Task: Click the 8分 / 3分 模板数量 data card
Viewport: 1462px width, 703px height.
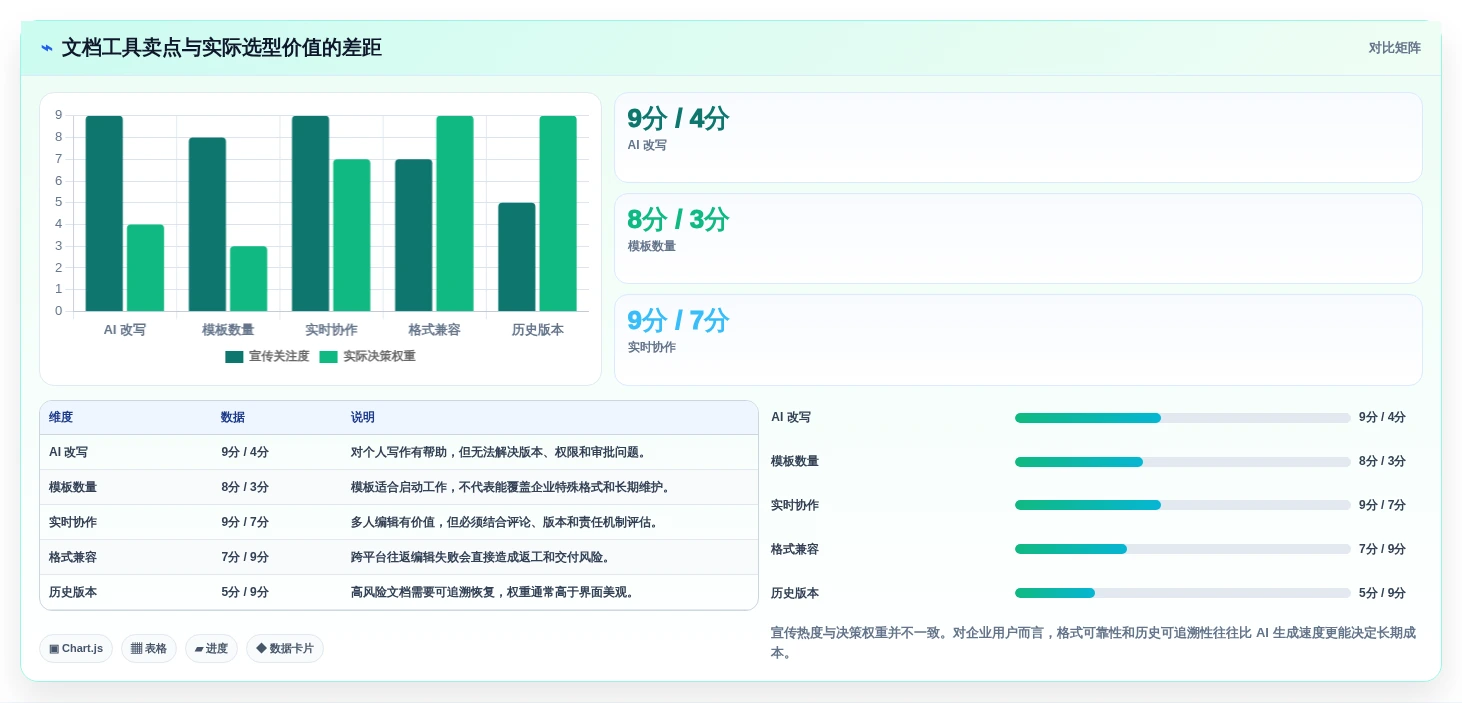Action: click(x=1018, y=239)
